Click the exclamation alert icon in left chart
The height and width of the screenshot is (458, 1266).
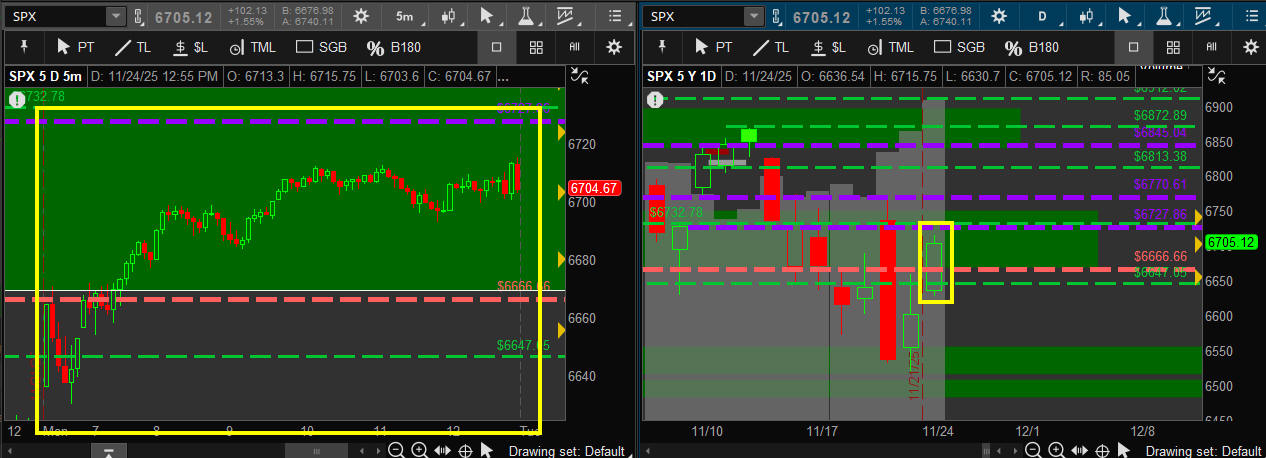point(16,99)
